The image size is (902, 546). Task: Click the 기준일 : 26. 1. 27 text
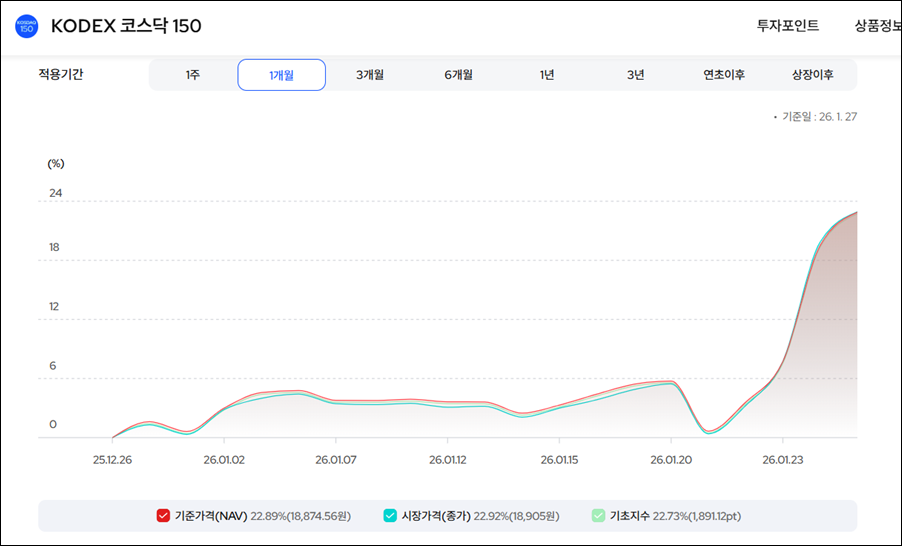point(819,117)
